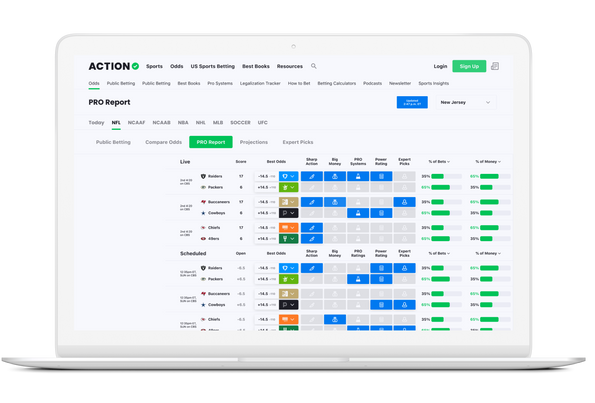Click % of Money bar in Live Packers row
This screenshot has height=403, width=595.
click(x=495, y=187)
